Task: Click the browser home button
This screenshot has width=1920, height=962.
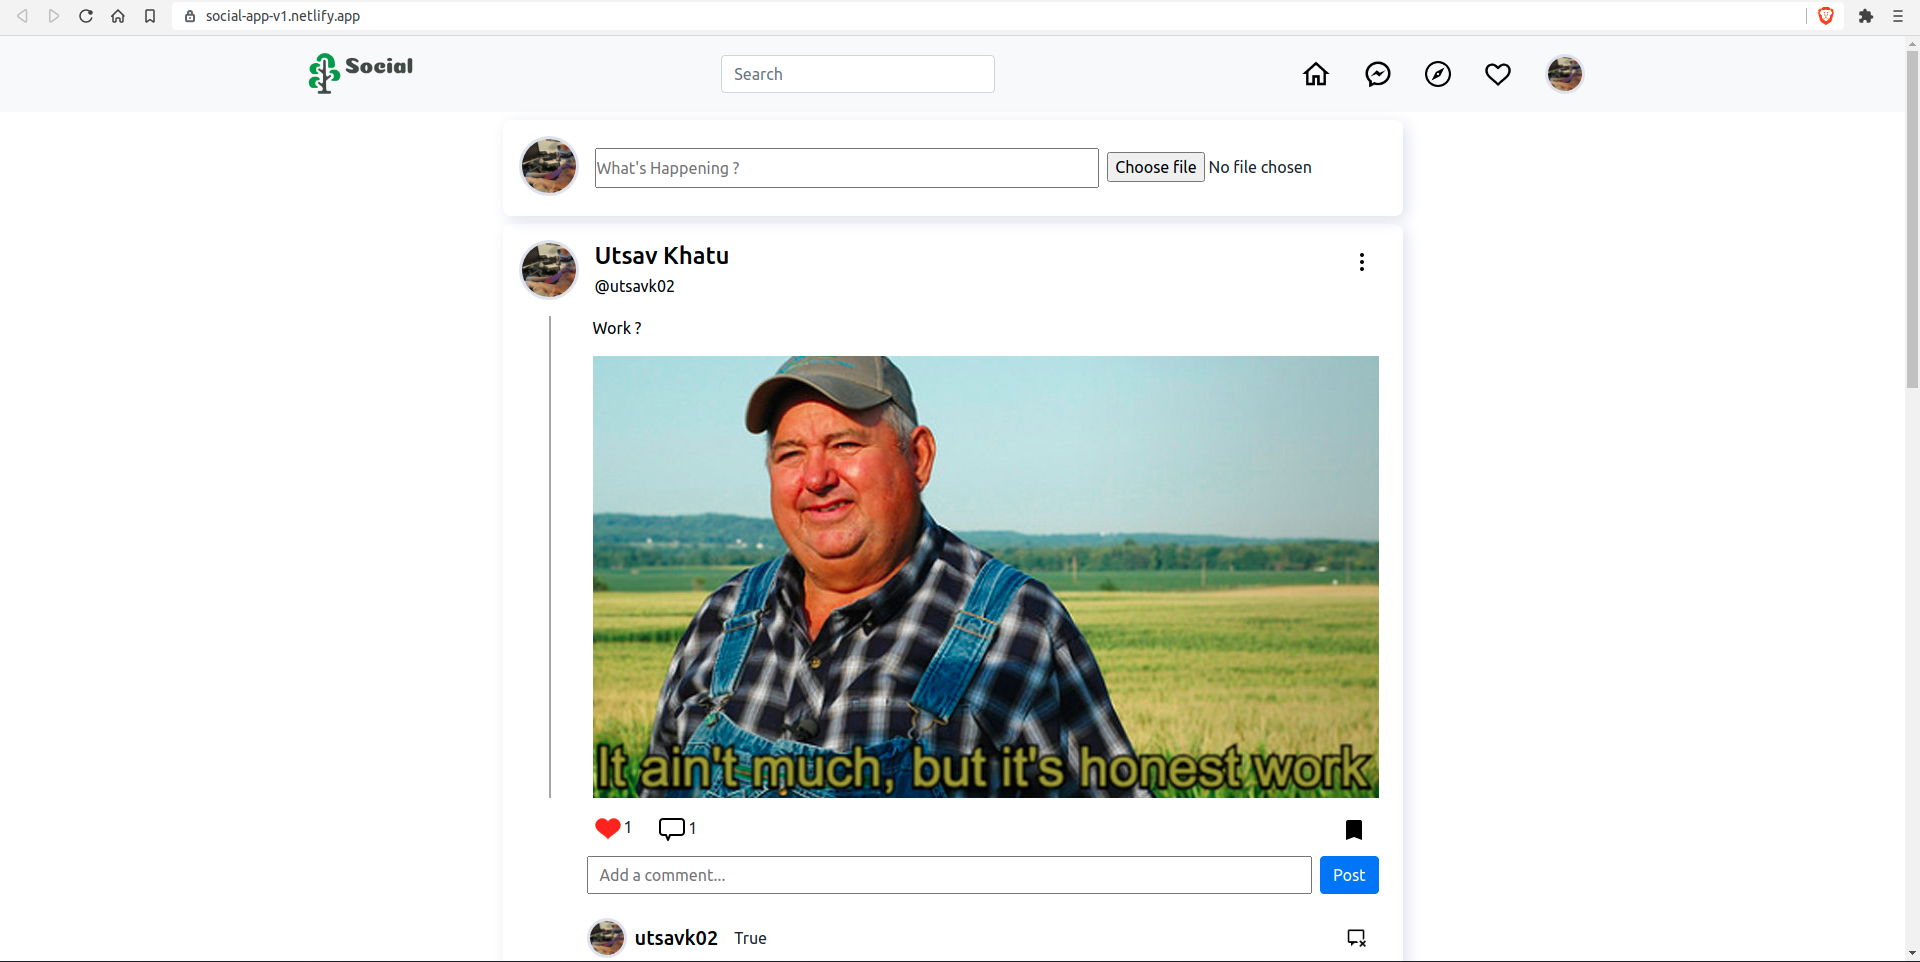Action: coord(118,16)
